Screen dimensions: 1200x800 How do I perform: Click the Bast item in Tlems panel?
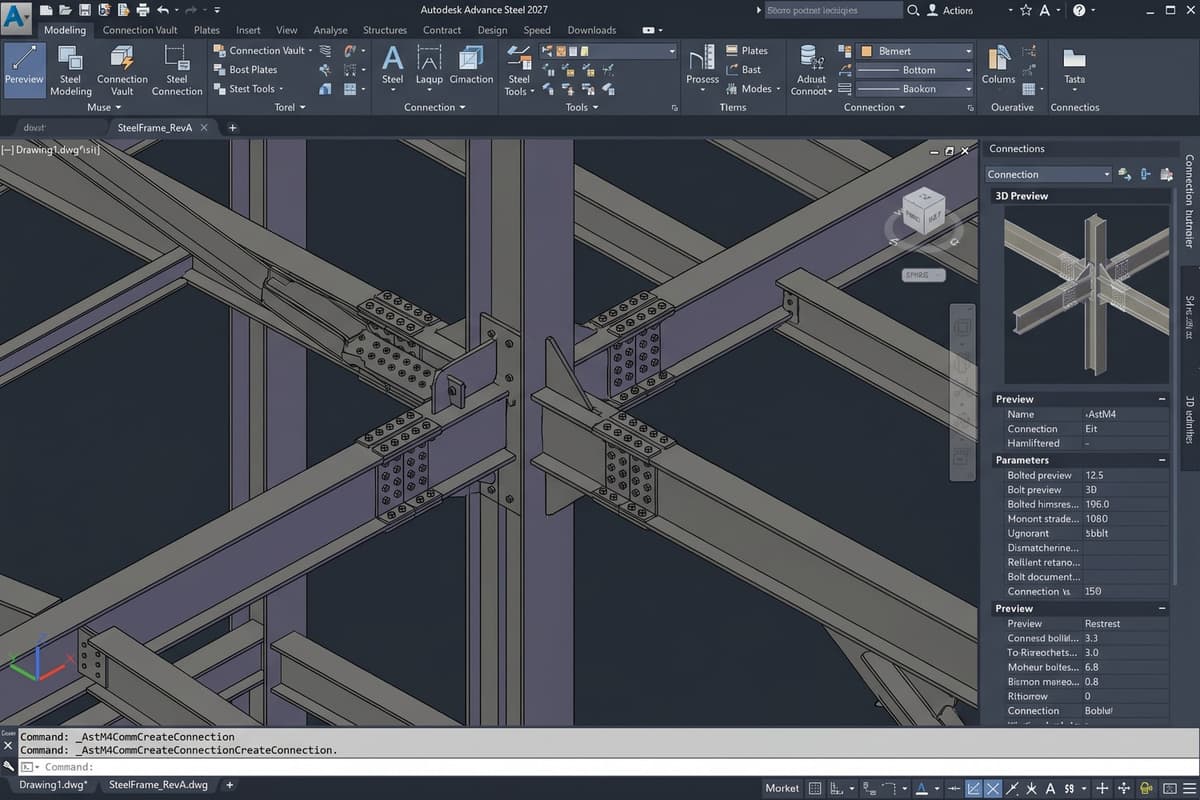click(x=743, y=70)
